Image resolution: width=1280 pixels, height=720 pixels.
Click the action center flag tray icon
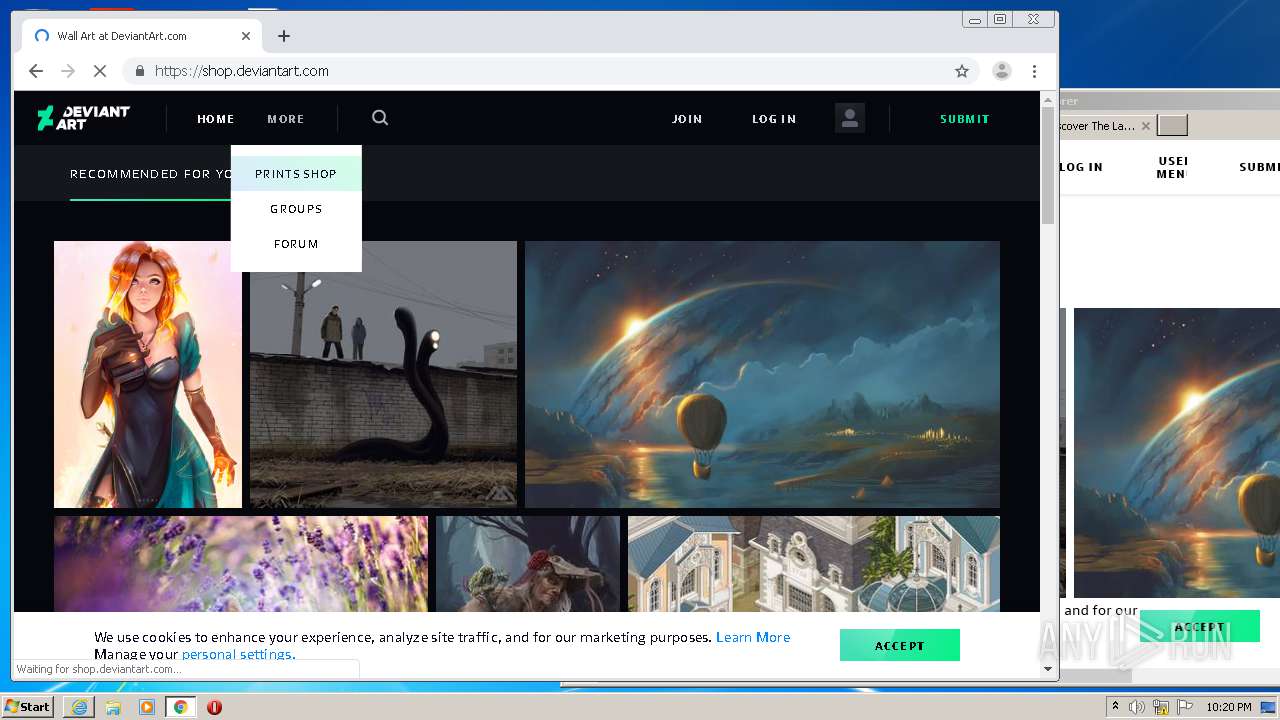click(1185, 707)
